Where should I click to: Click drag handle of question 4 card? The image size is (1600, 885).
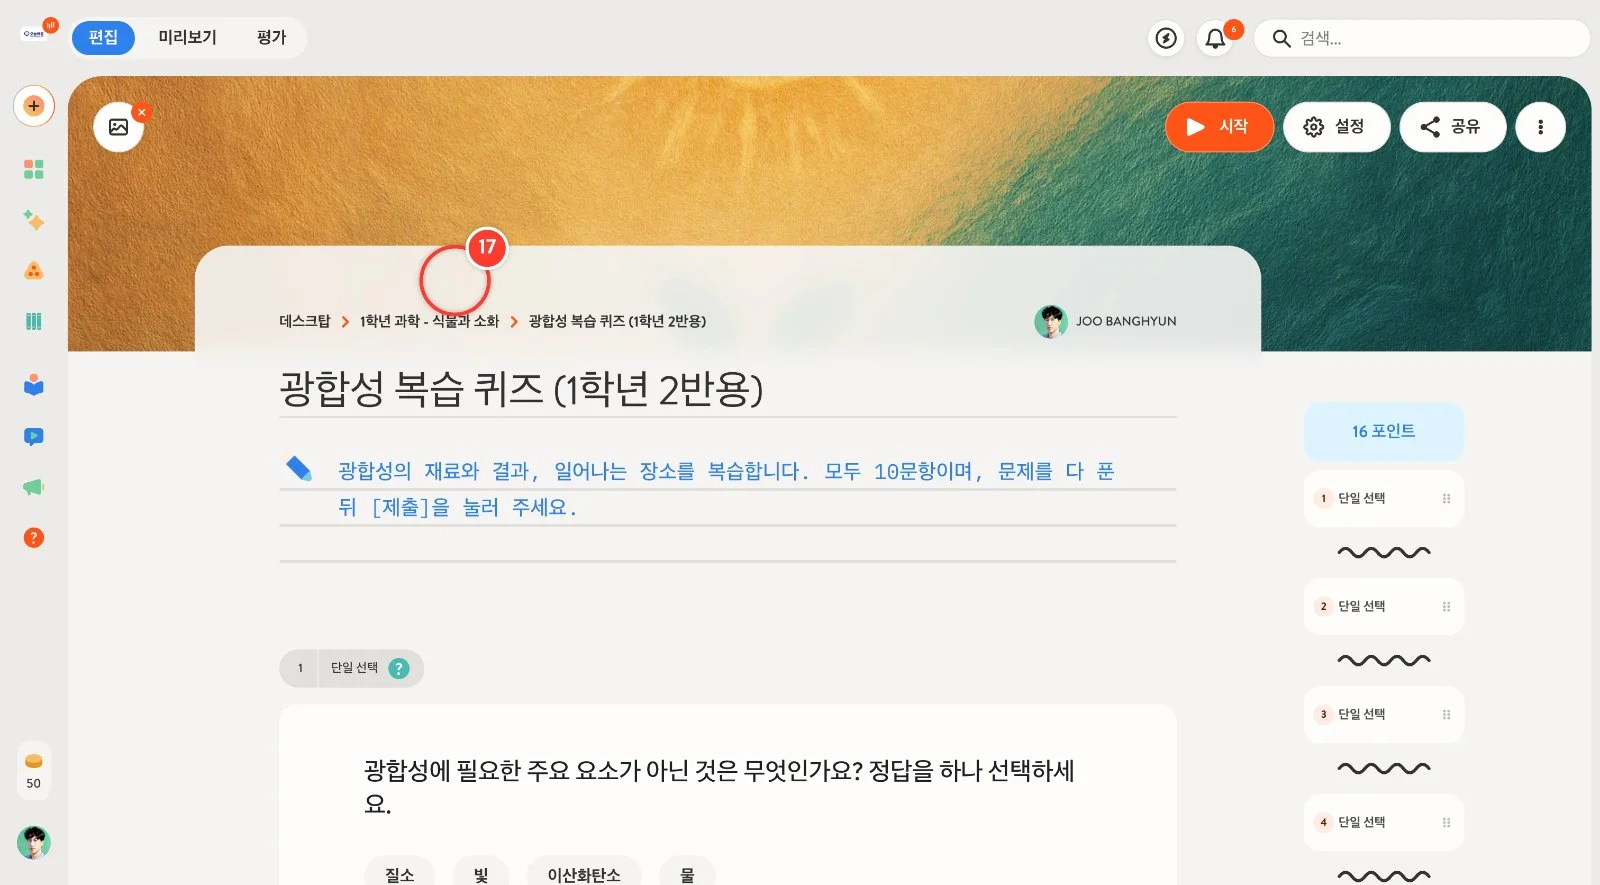pyautogui.click(x=1446, y=822)
